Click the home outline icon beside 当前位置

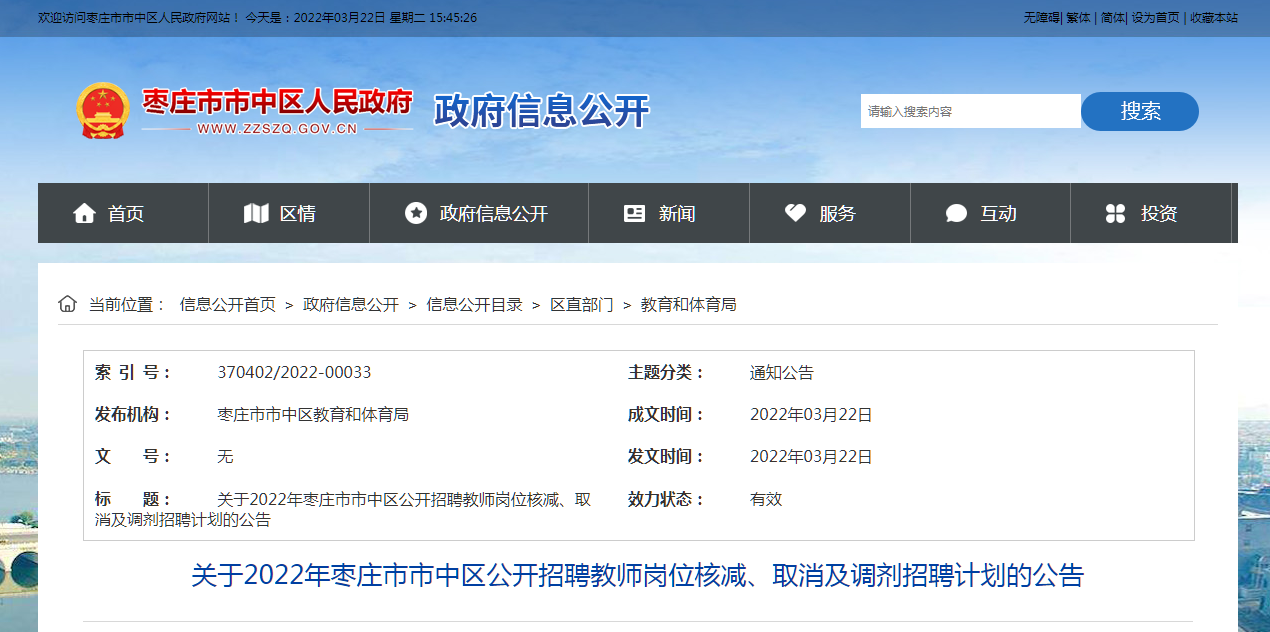click(x=67, y=304)
